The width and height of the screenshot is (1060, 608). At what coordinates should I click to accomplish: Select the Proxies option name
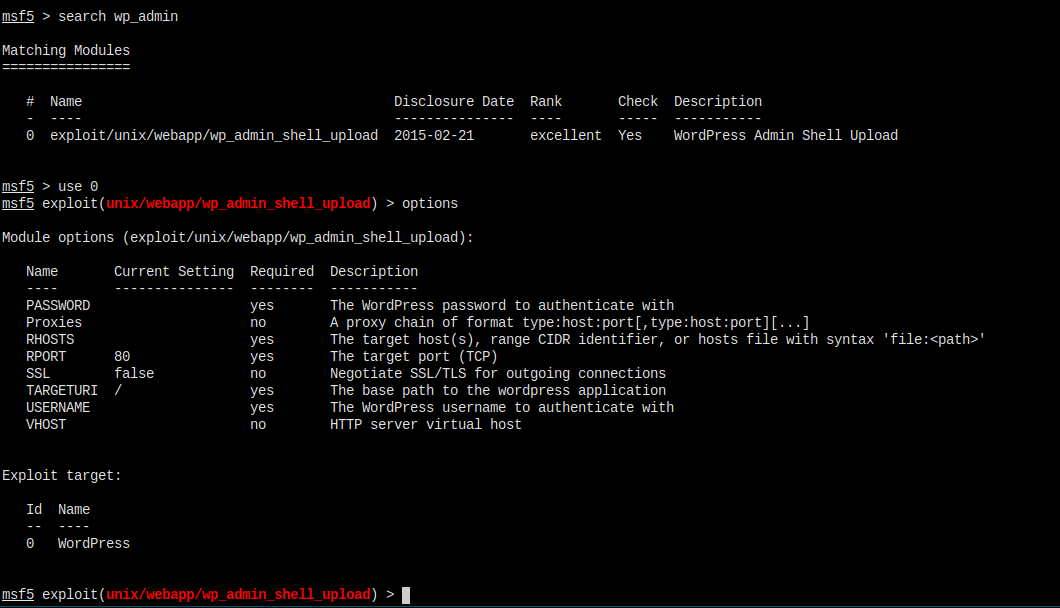click(54, 323)
